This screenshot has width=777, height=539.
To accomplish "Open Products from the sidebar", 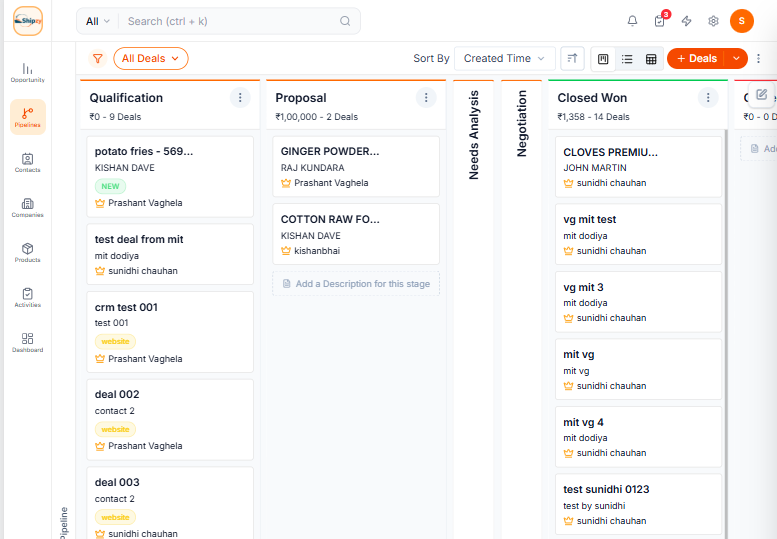I will (28, 253).
